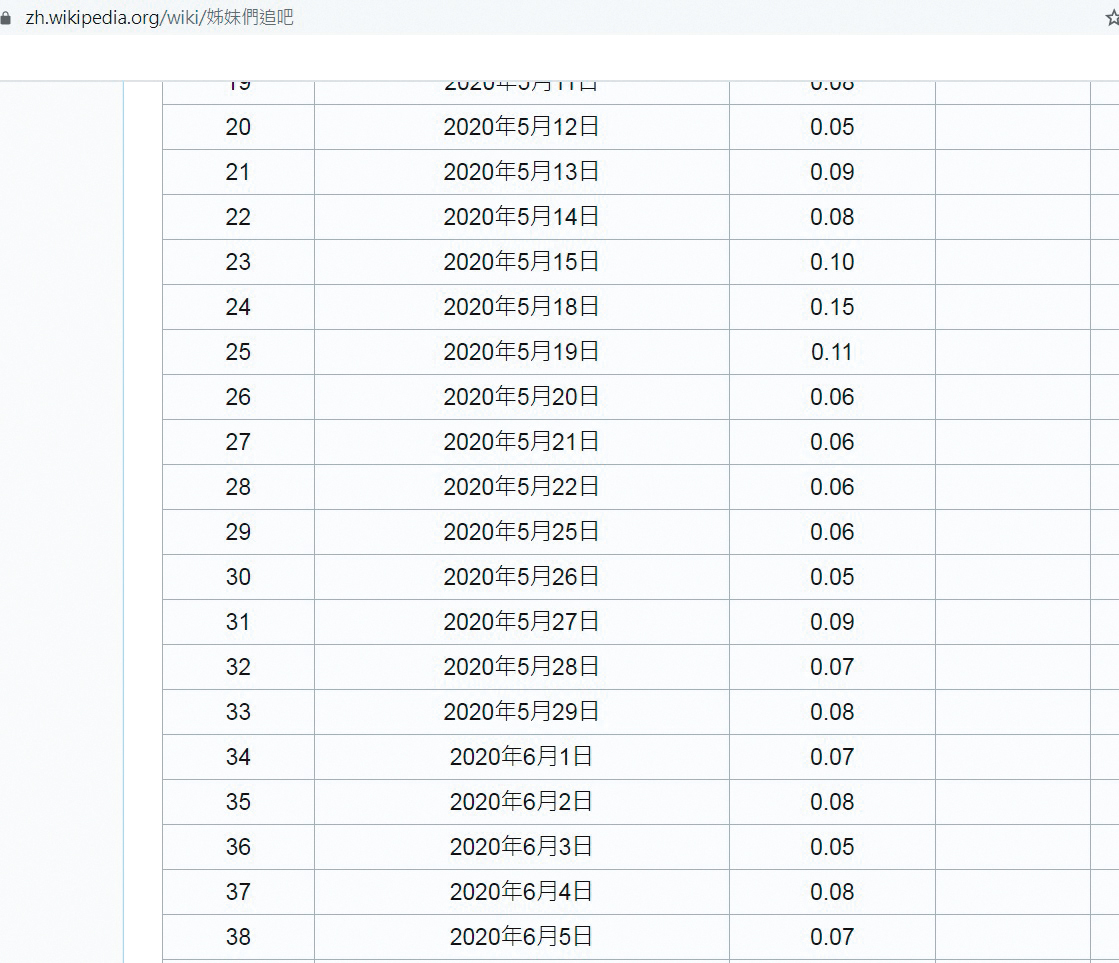Click the date cell 2020年5月15日
Screen dimensions: 1119x963
[x=521, y=262]
